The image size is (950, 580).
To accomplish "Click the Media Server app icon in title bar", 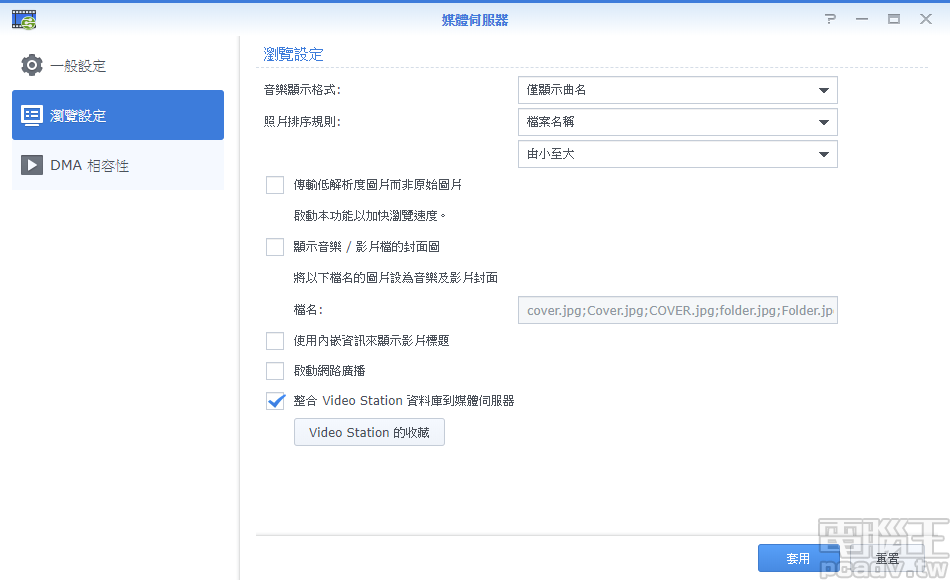I will click(23, 17).
